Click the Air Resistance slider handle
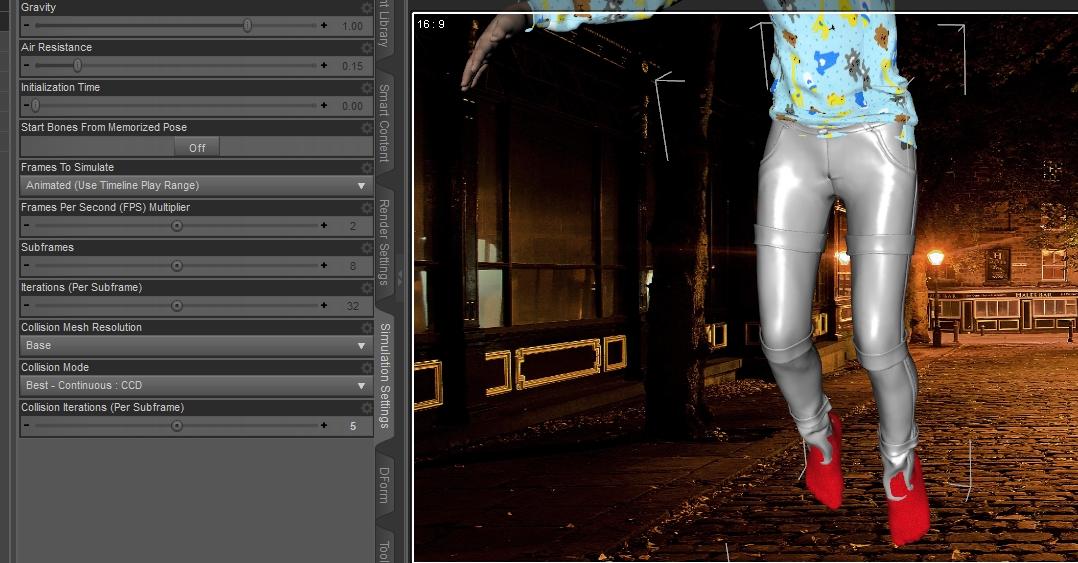The height and width of the screenshot is (563, 1078). point(78,65)
